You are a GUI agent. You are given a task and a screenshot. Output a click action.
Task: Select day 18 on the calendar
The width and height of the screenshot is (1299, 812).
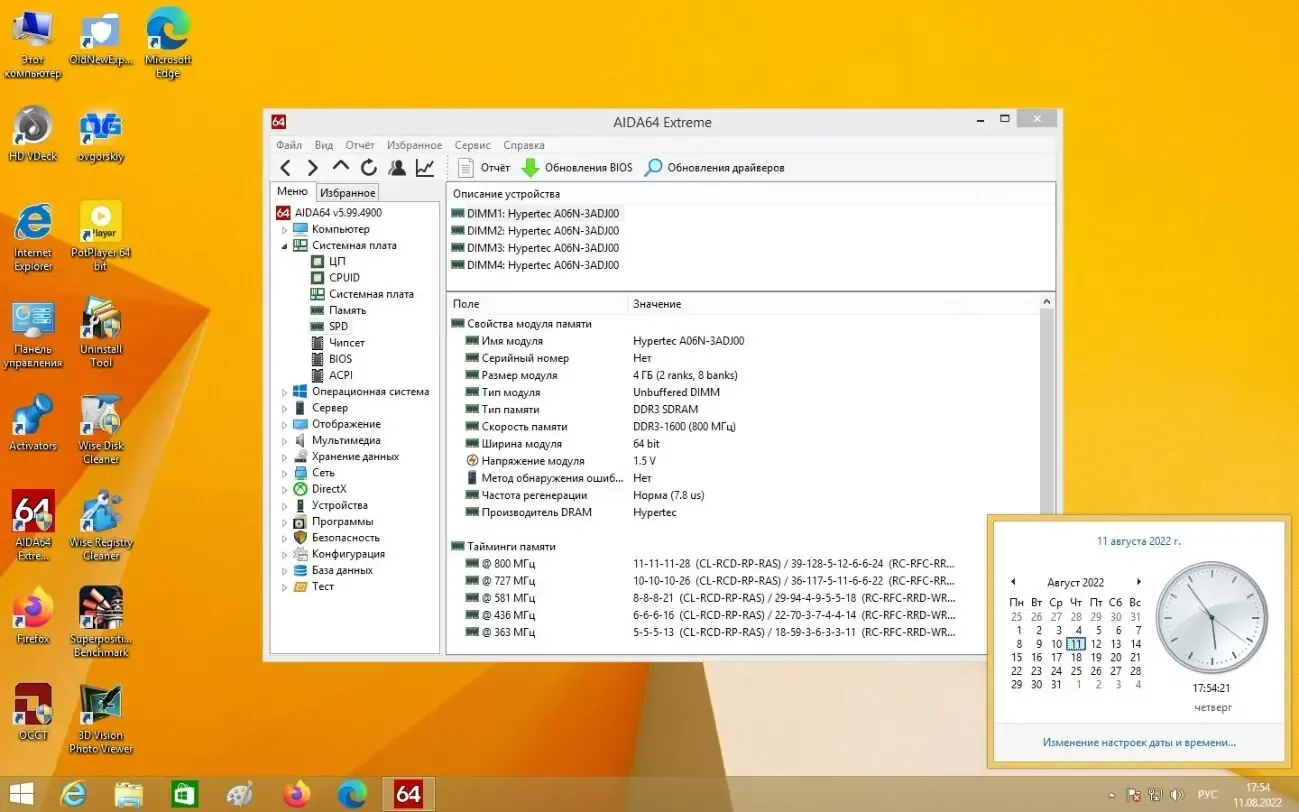click(x=1076, y=657)
